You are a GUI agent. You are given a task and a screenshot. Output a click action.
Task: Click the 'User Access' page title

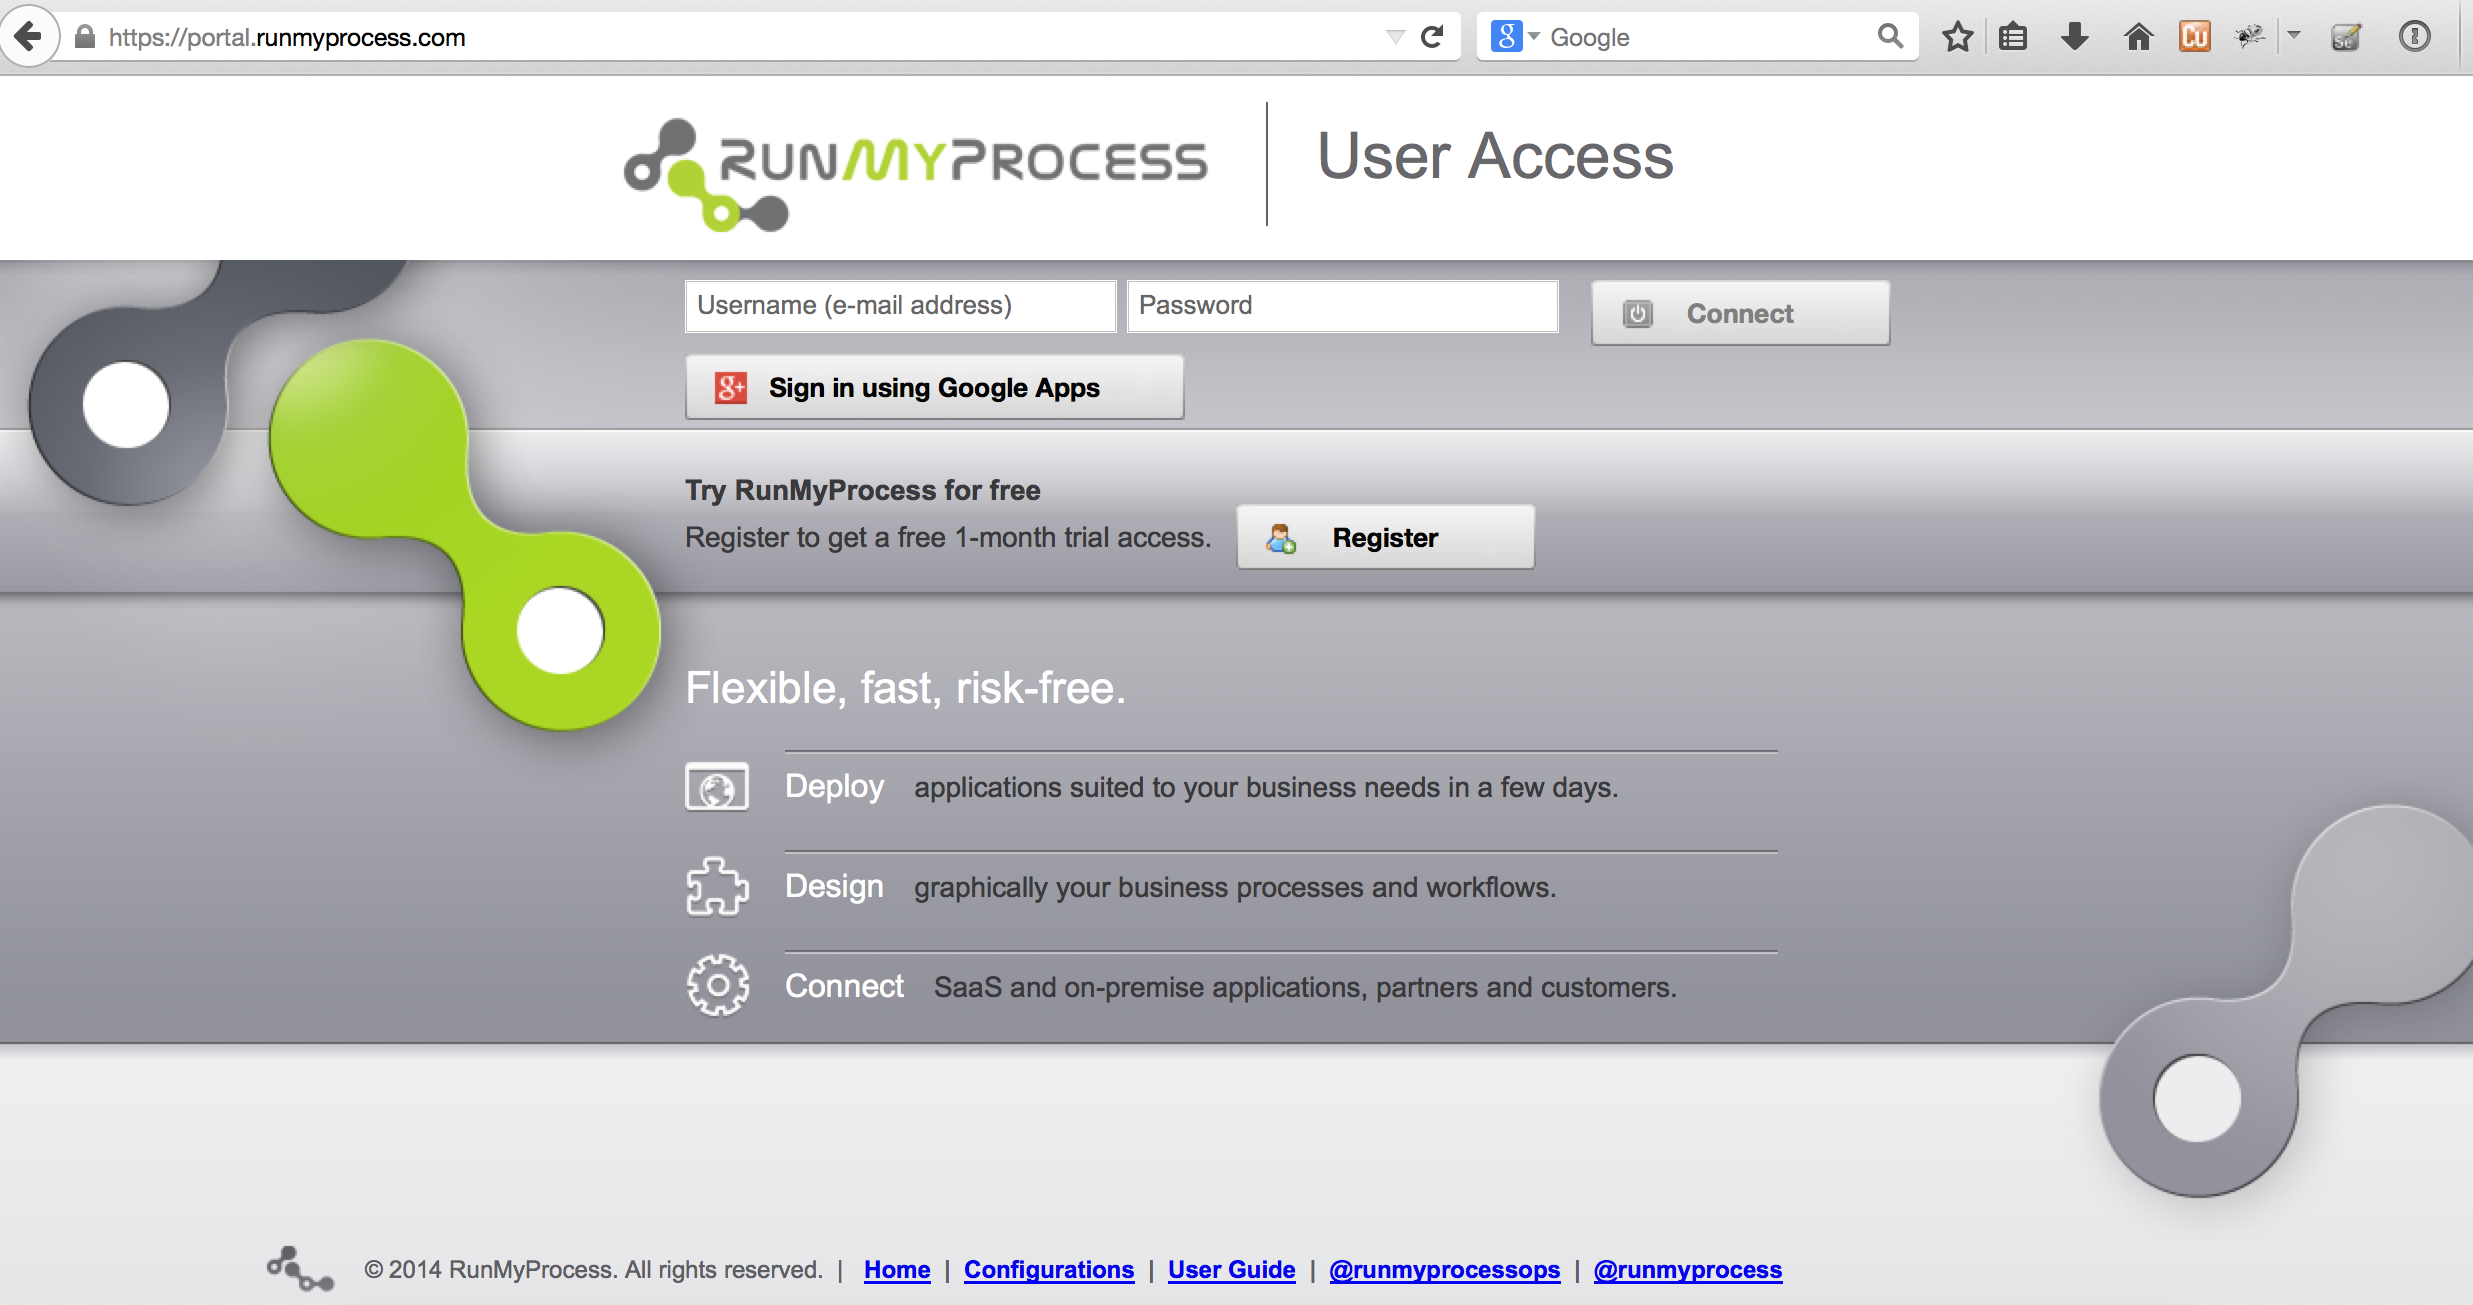click(x=1494, y=156)
